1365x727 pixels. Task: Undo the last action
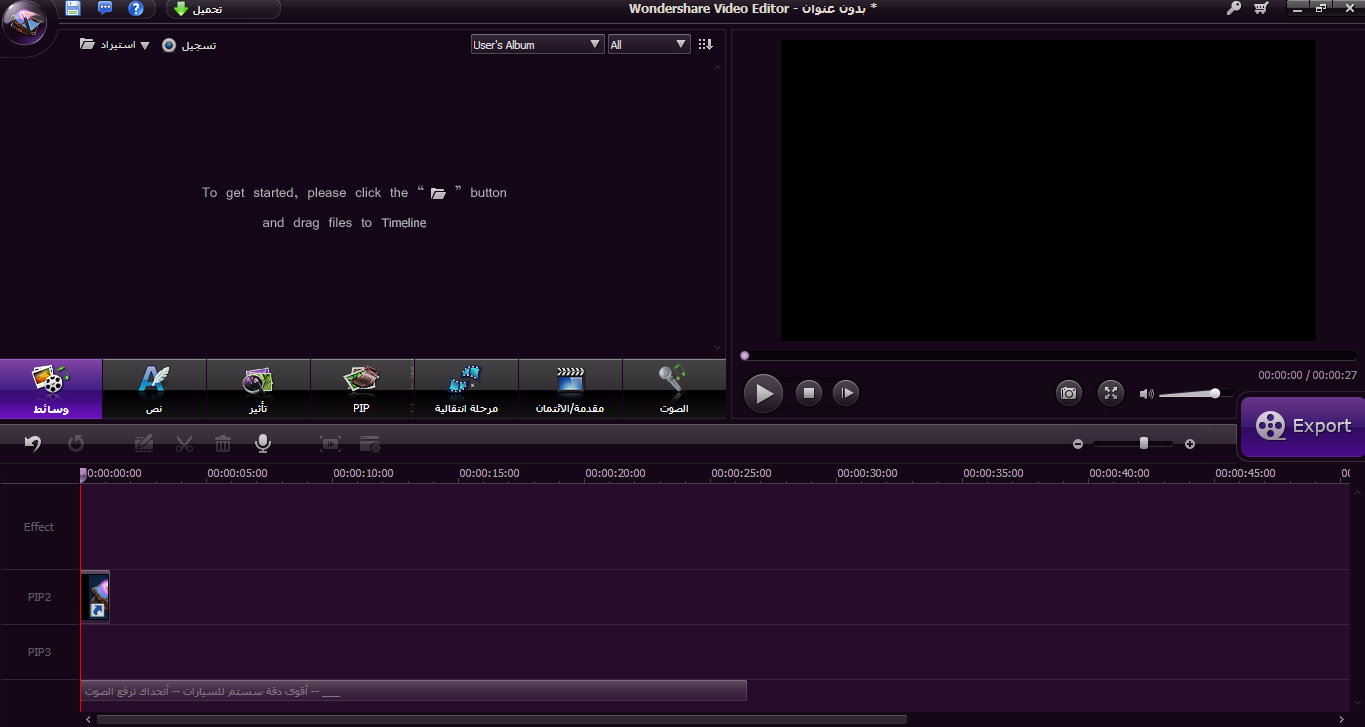pyautogui.click(x=33, y=443)
